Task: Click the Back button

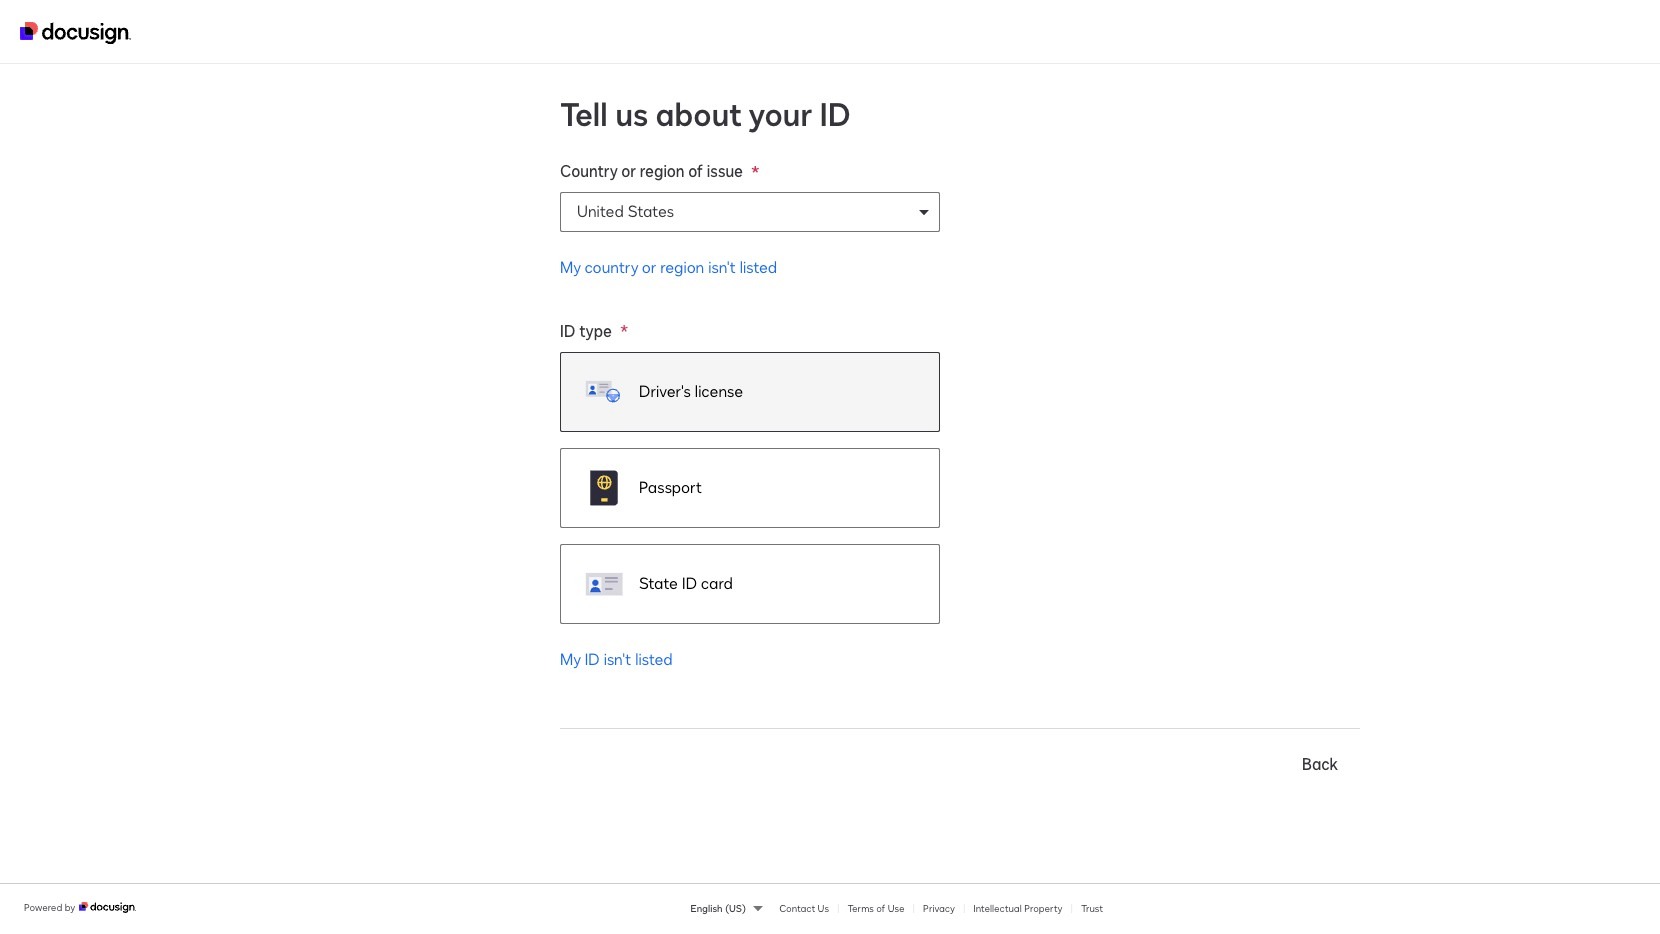Action: [1319, 764]
